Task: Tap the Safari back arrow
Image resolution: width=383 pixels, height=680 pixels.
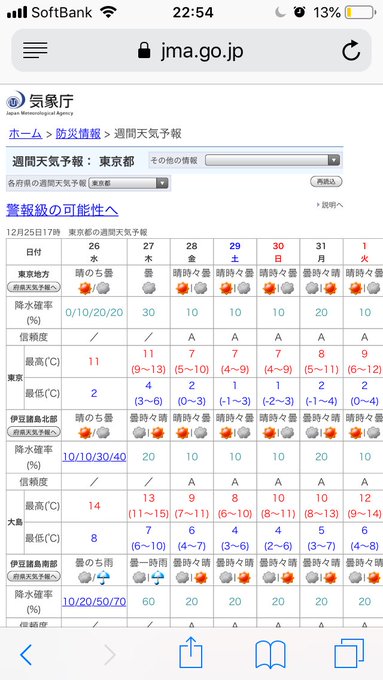Action: point(26,654)
